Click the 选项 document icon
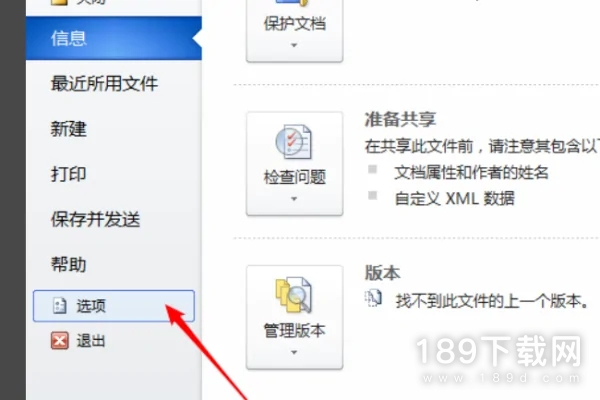Image resolution: width=600 pixels, height=400 pixels. pyautogui.click(x=60, y=306)
